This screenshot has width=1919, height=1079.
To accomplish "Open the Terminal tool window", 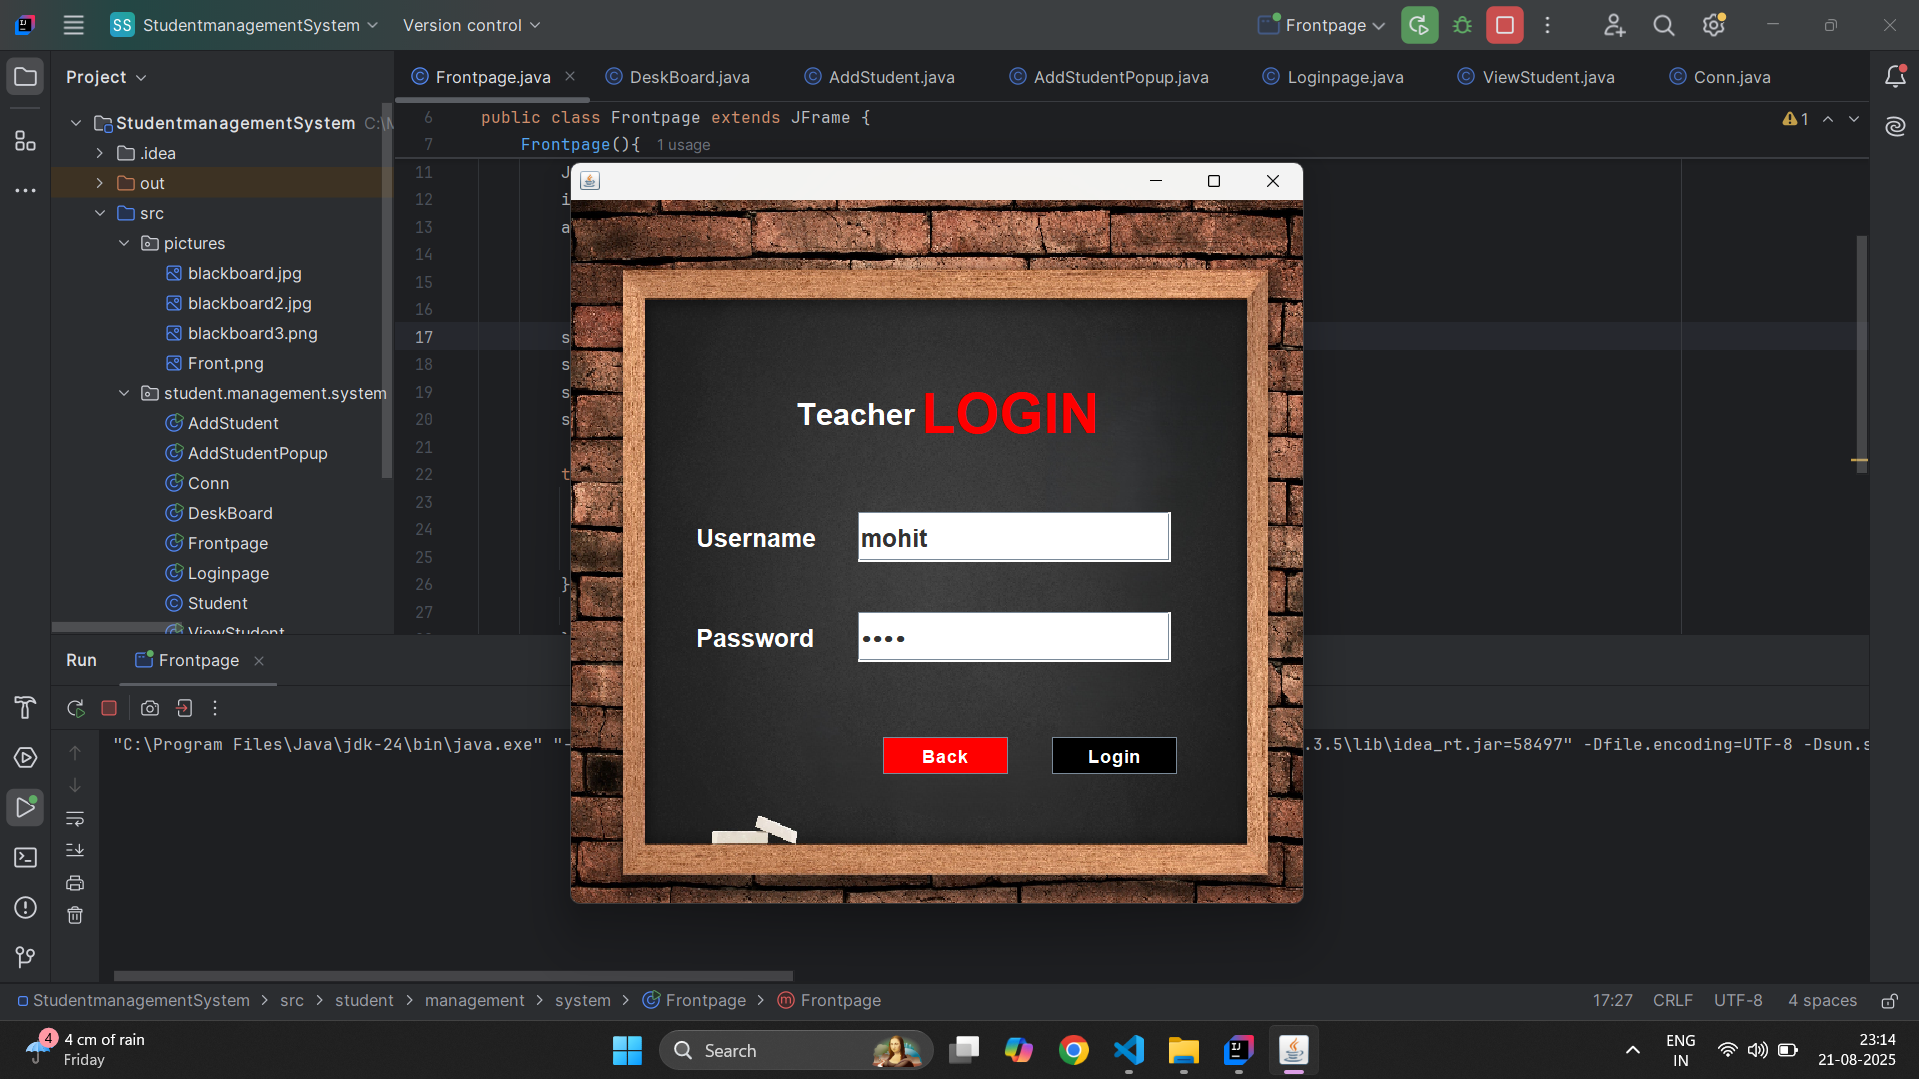I will tap(25, 858).
